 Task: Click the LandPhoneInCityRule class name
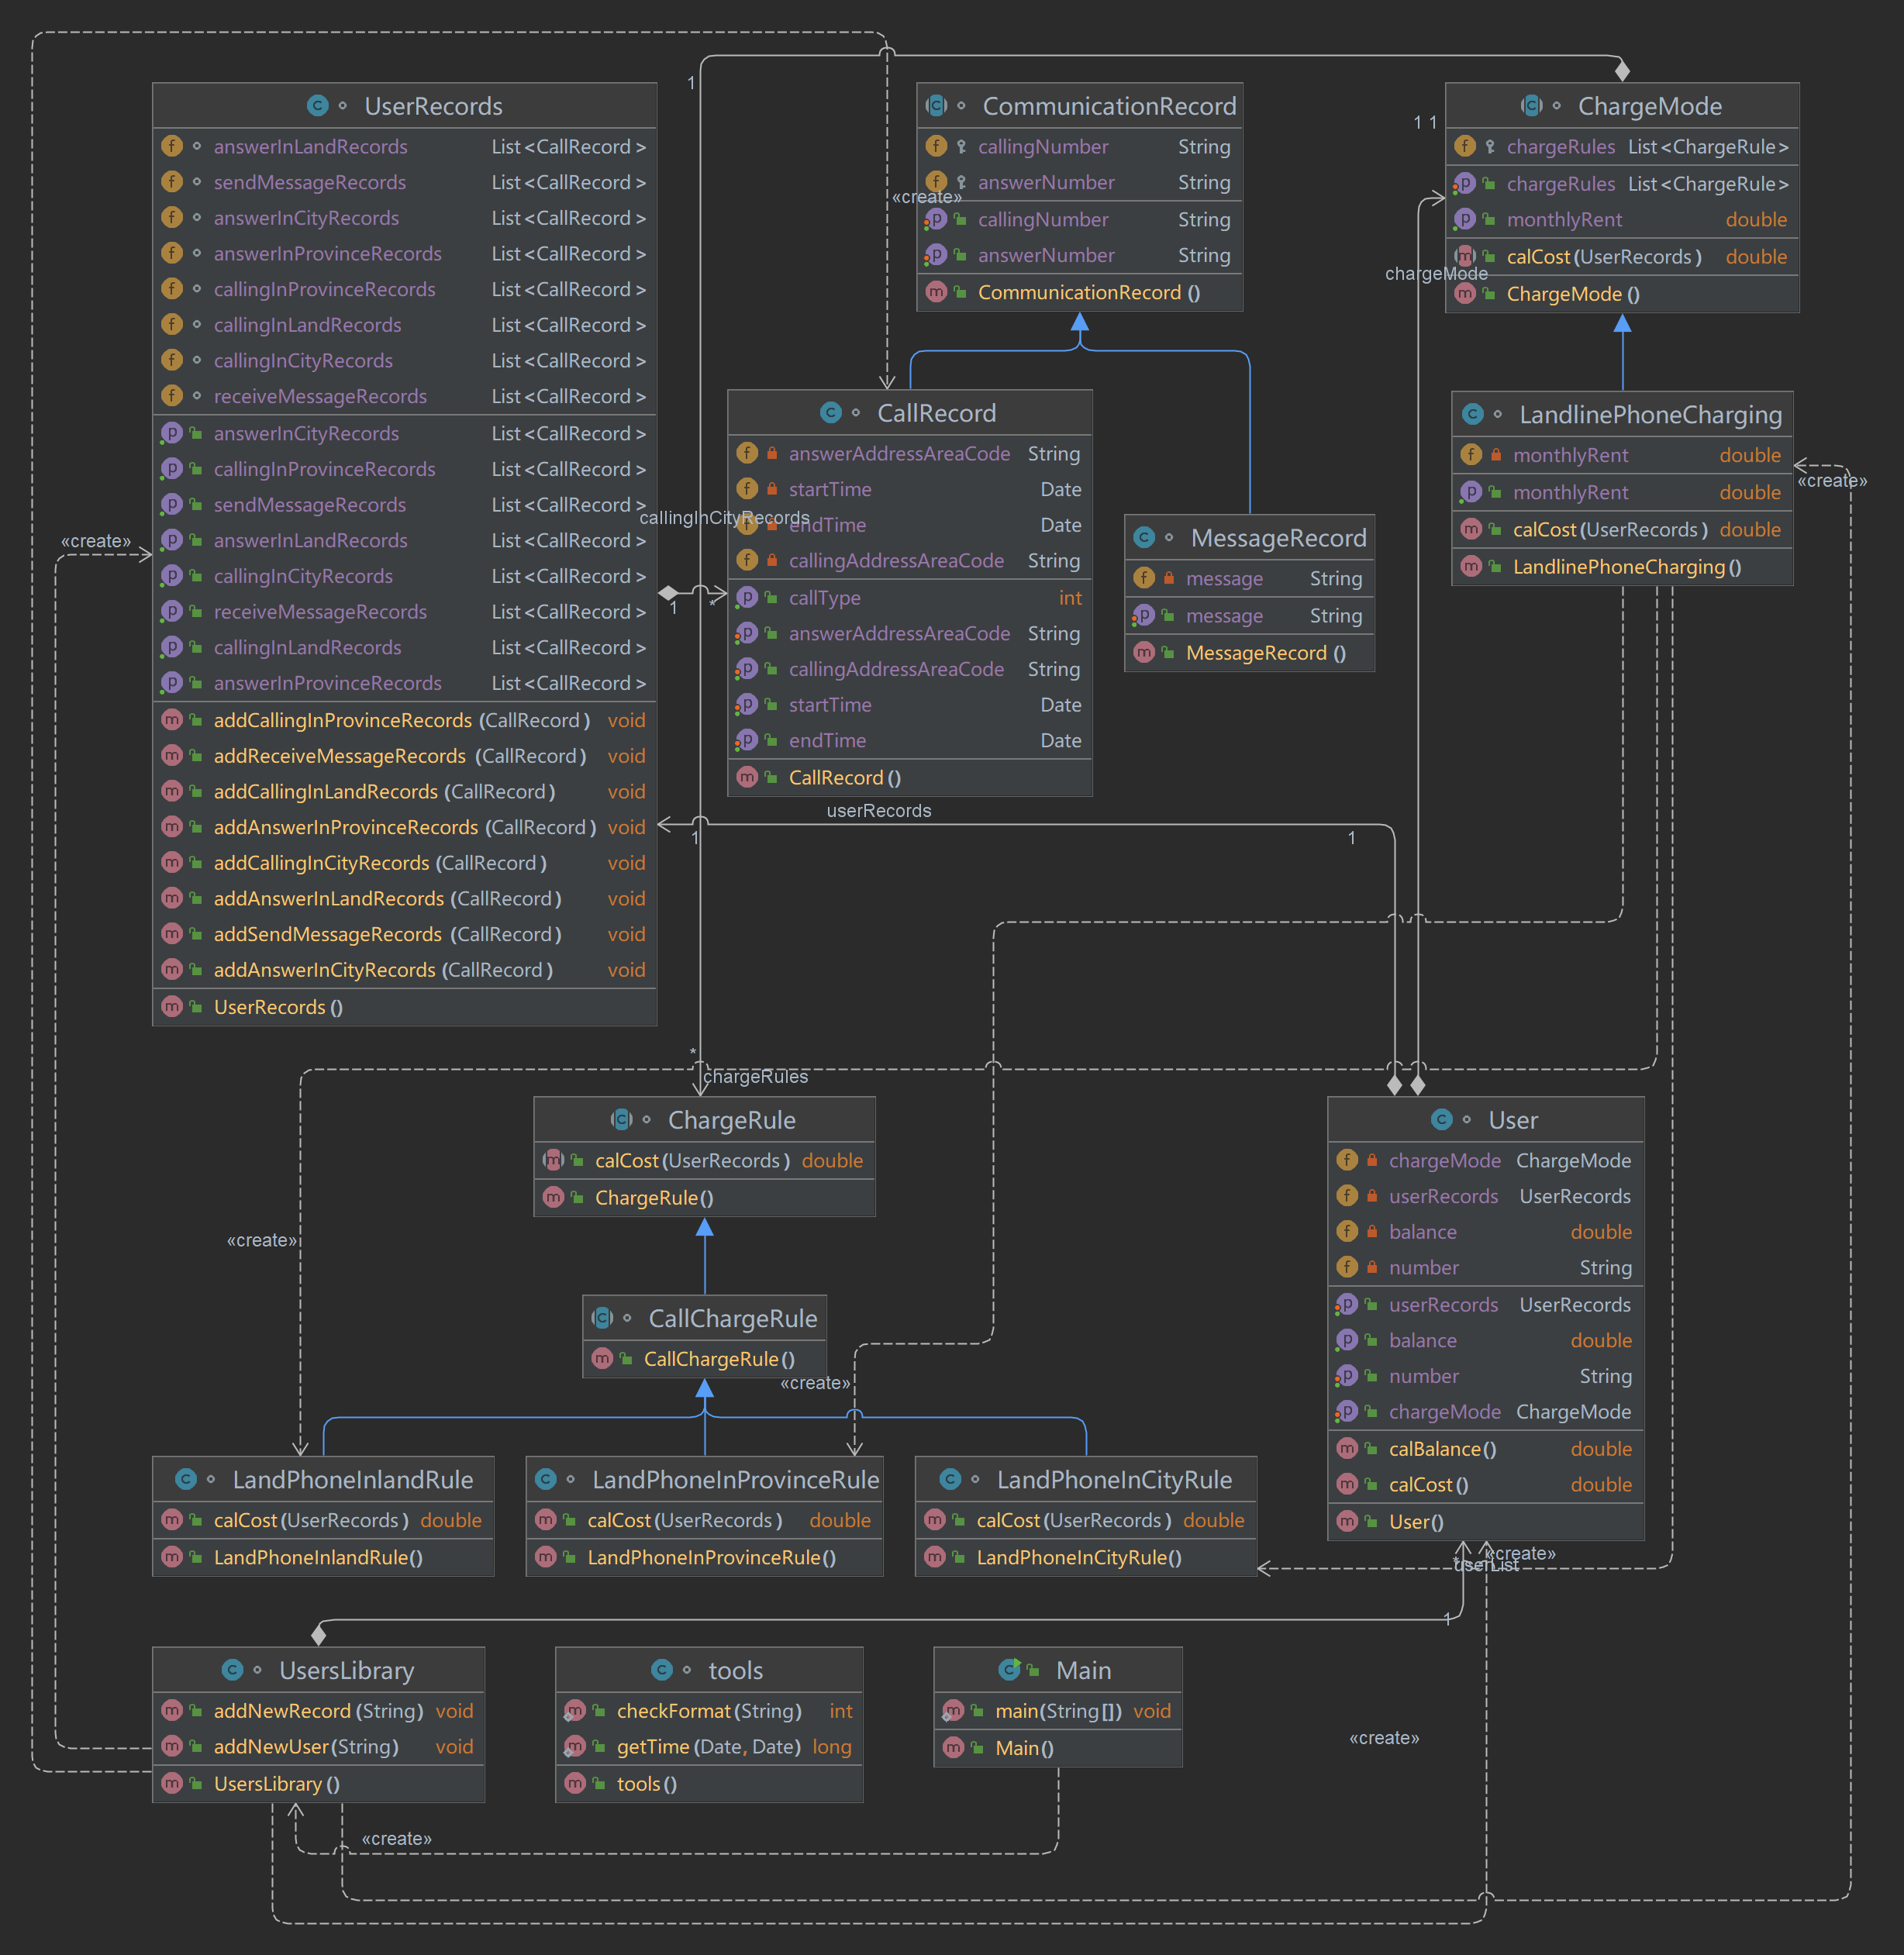1114,1480
